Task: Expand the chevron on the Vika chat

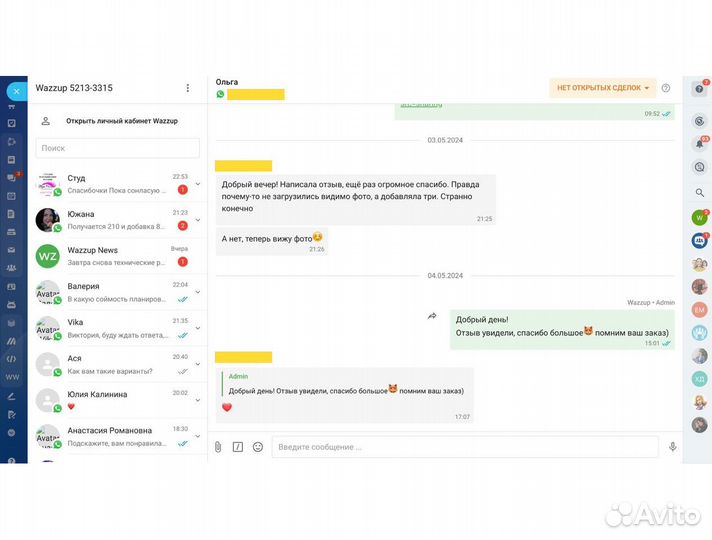Action: click(198, 328)
